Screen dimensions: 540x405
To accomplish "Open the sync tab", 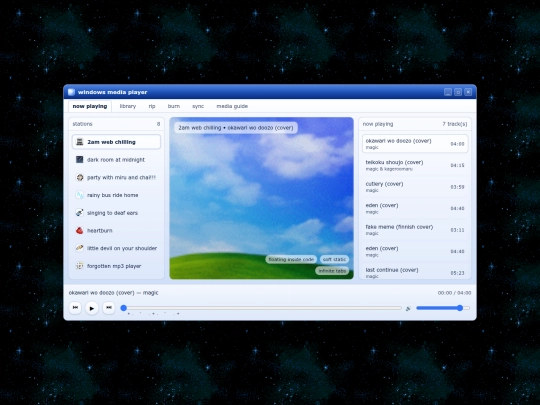I will (198, 106).
